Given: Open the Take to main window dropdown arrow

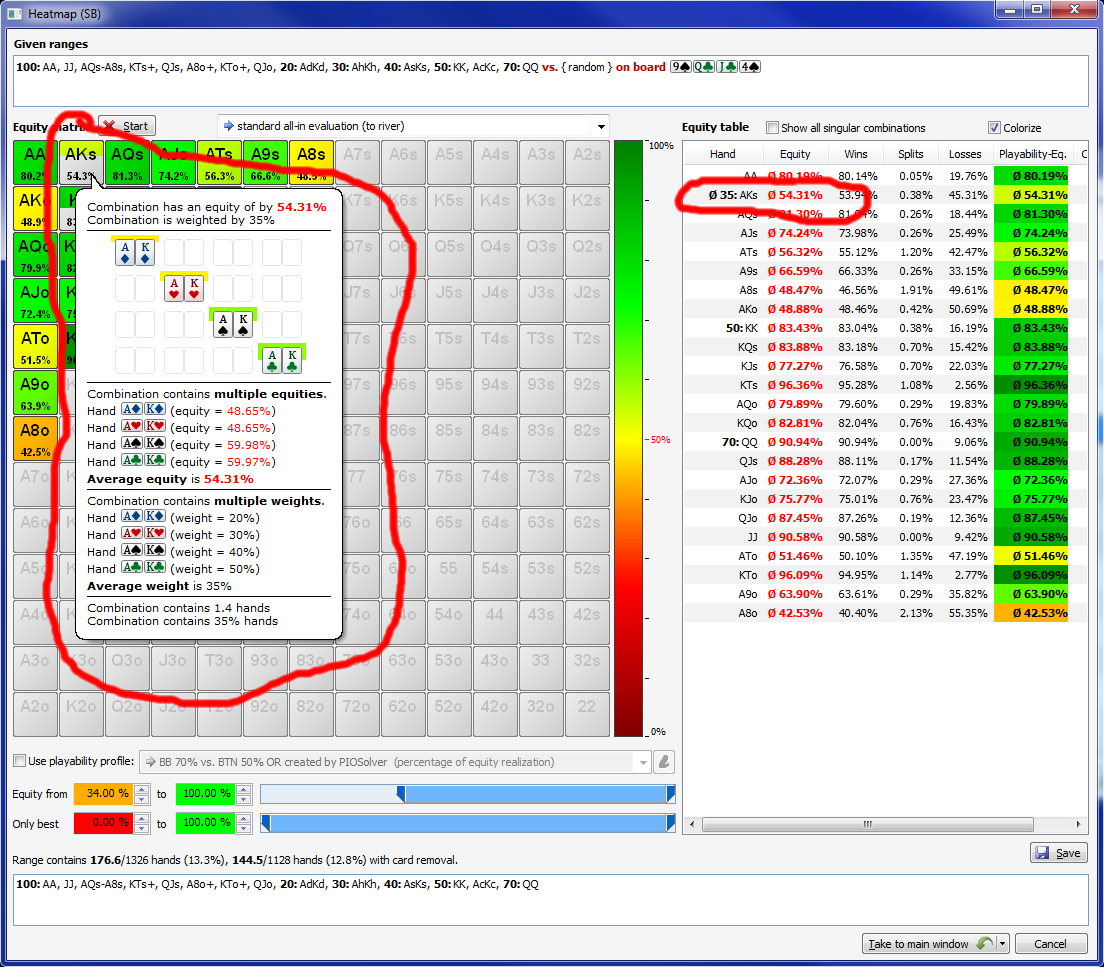Looking at the screenshot, I should pyautogui.click(x=1003, y=944).
